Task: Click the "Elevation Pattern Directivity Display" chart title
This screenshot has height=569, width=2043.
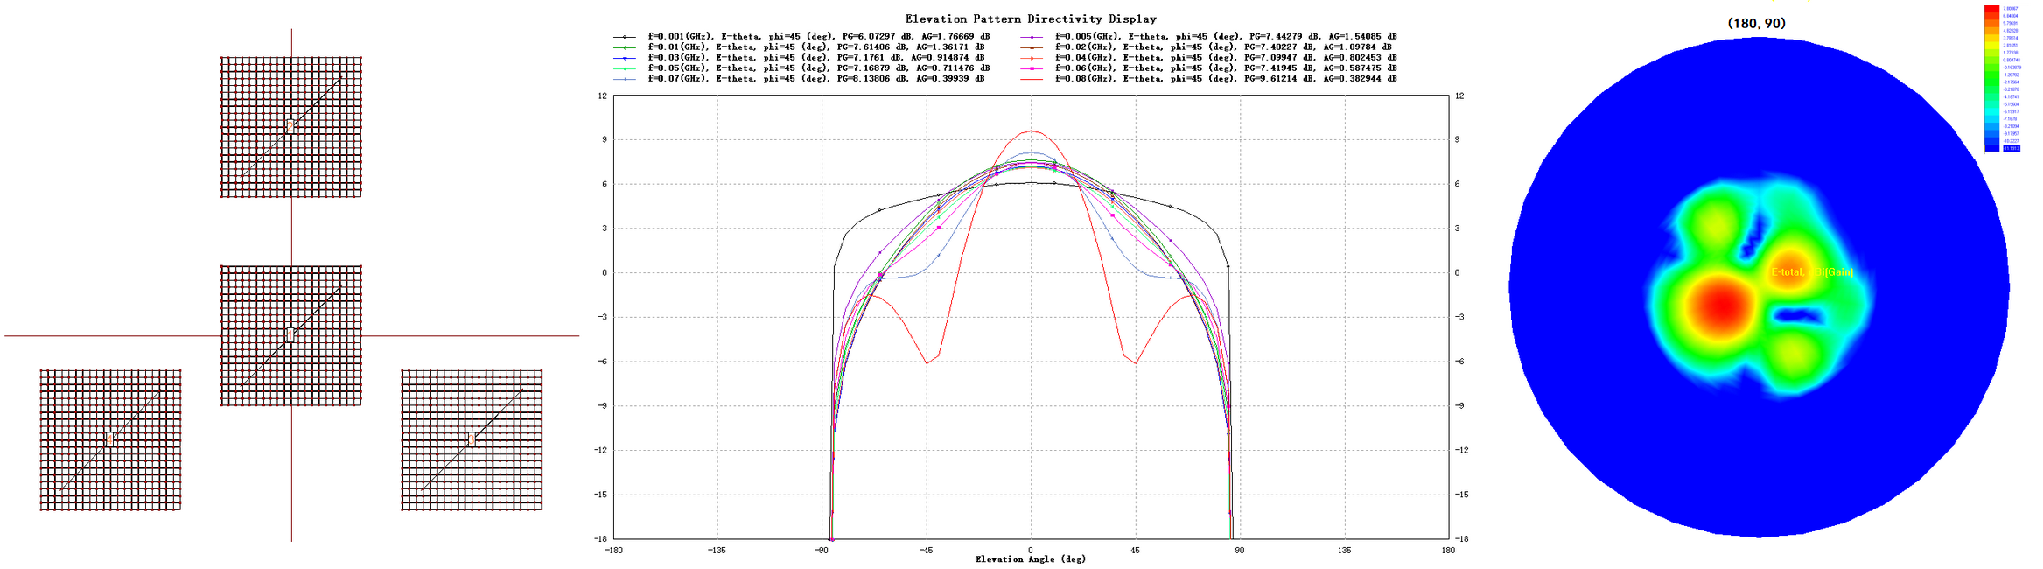Action: click(1030, 18)
